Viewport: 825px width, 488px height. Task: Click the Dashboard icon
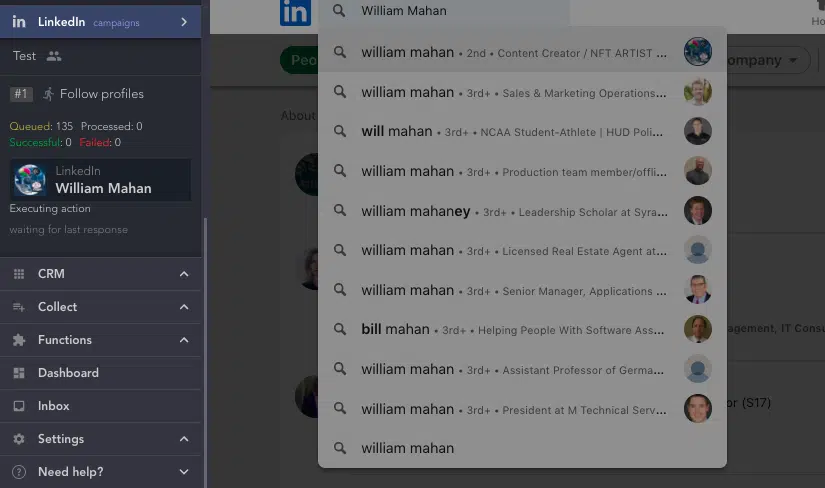coord(19,373)
